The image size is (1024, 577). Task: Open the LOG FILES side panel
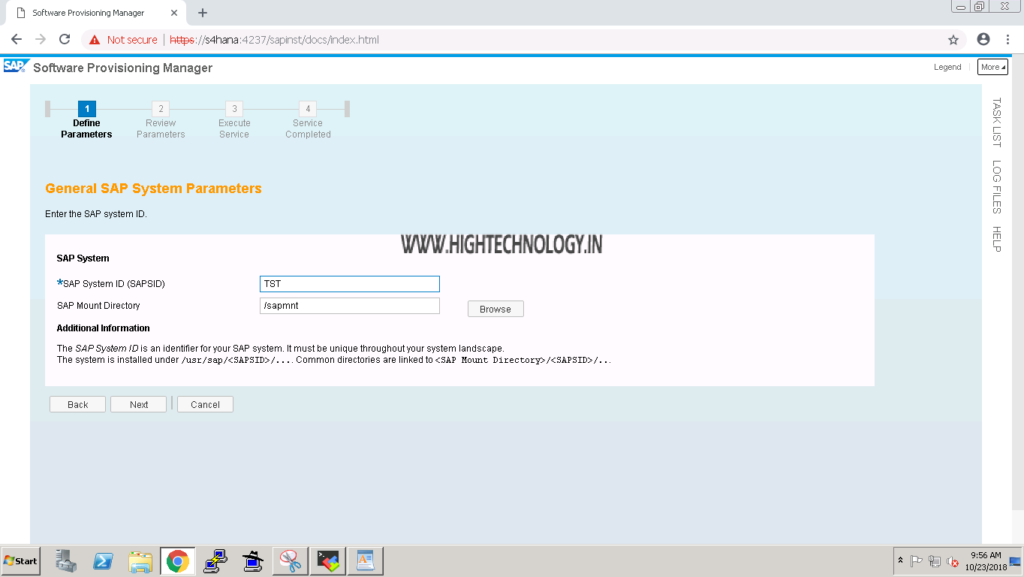[x=997, y=187]
